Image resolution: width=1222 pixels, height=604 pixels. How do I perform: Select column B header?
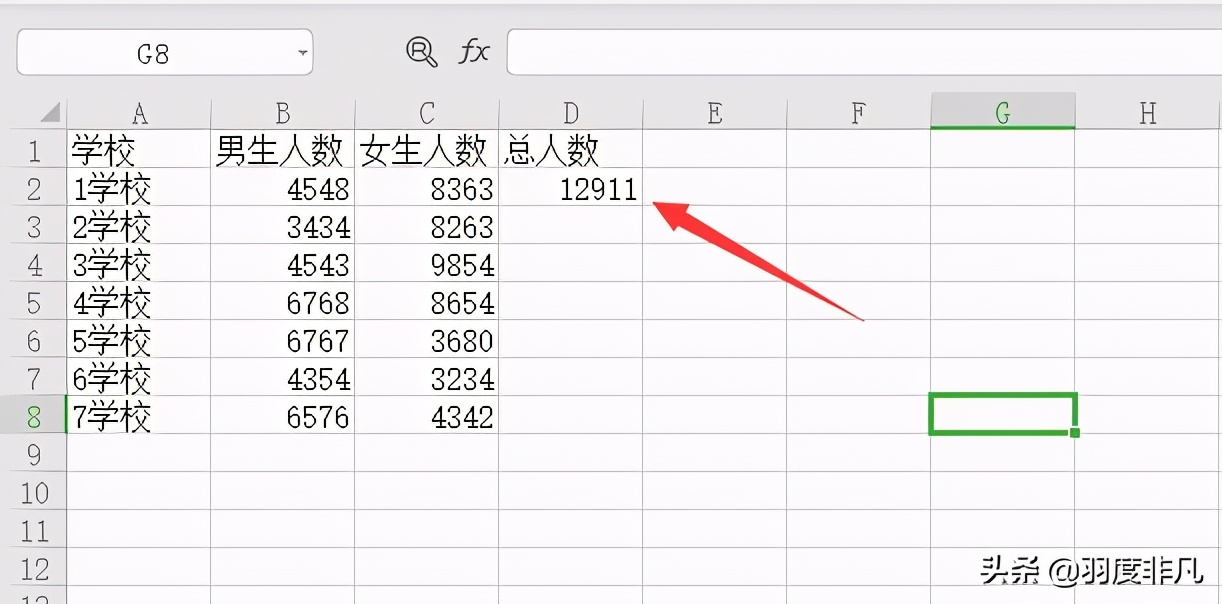pos(283,113)
